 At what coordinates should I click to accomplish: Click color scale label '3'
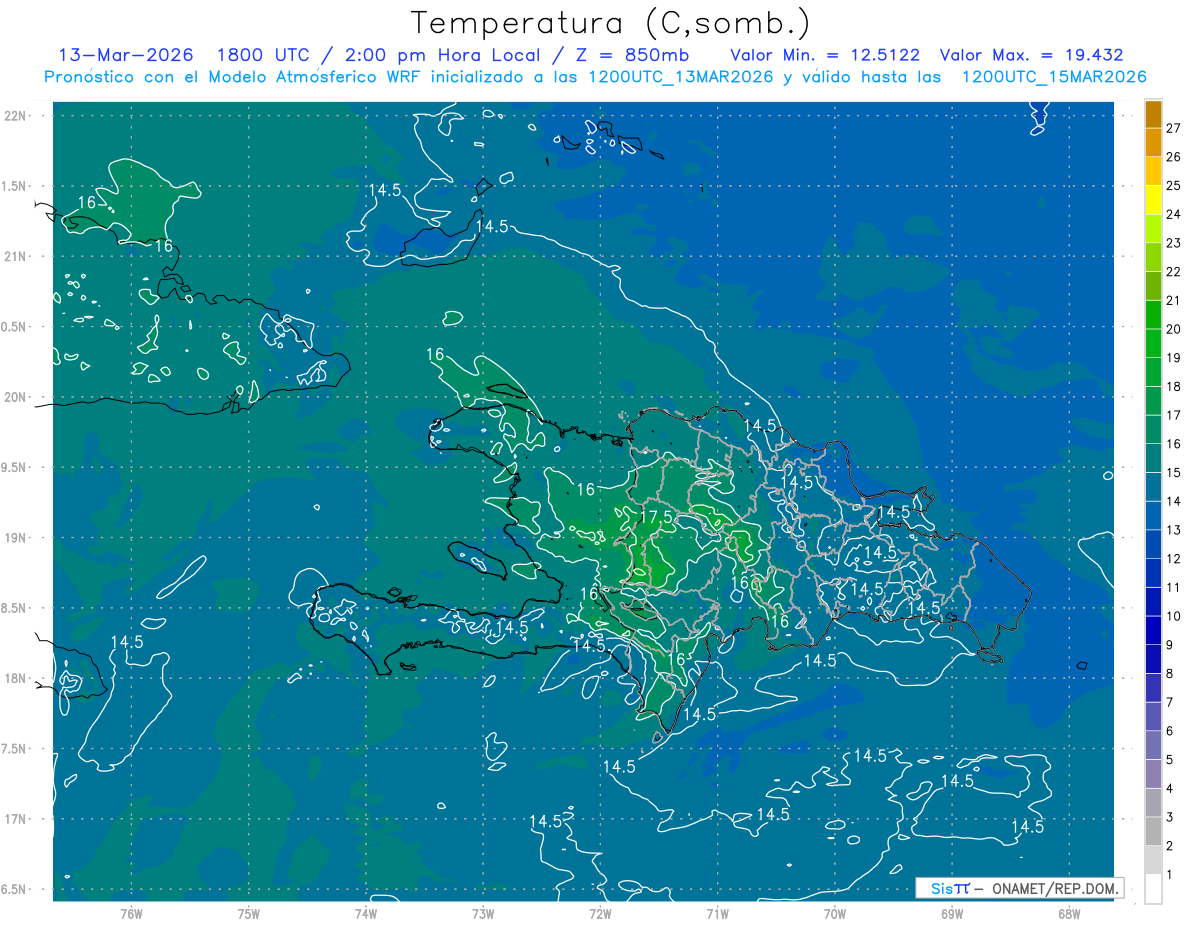1170,818
